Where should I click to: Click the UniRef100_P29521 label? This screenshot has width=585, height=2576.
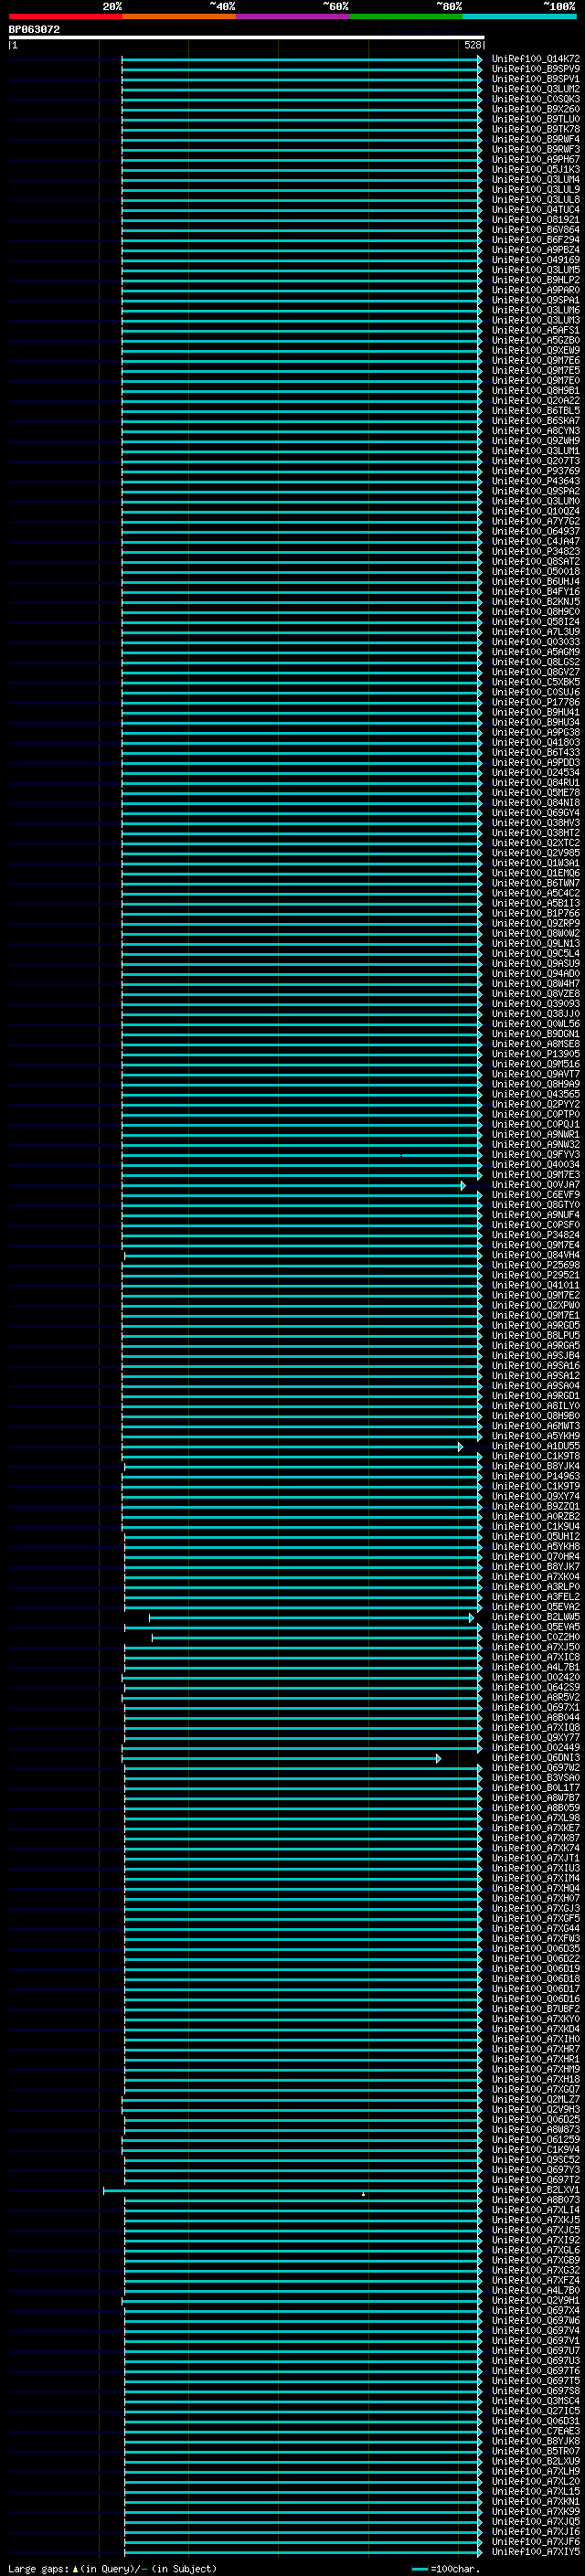(x=536, y=1275)
